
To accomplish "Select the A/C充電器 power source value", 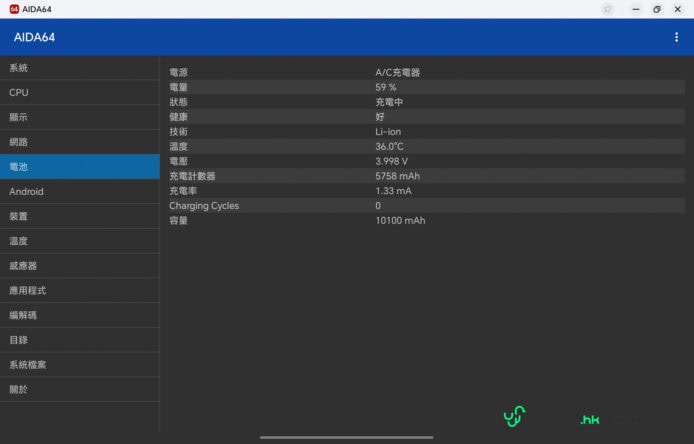I will [397, 72].
